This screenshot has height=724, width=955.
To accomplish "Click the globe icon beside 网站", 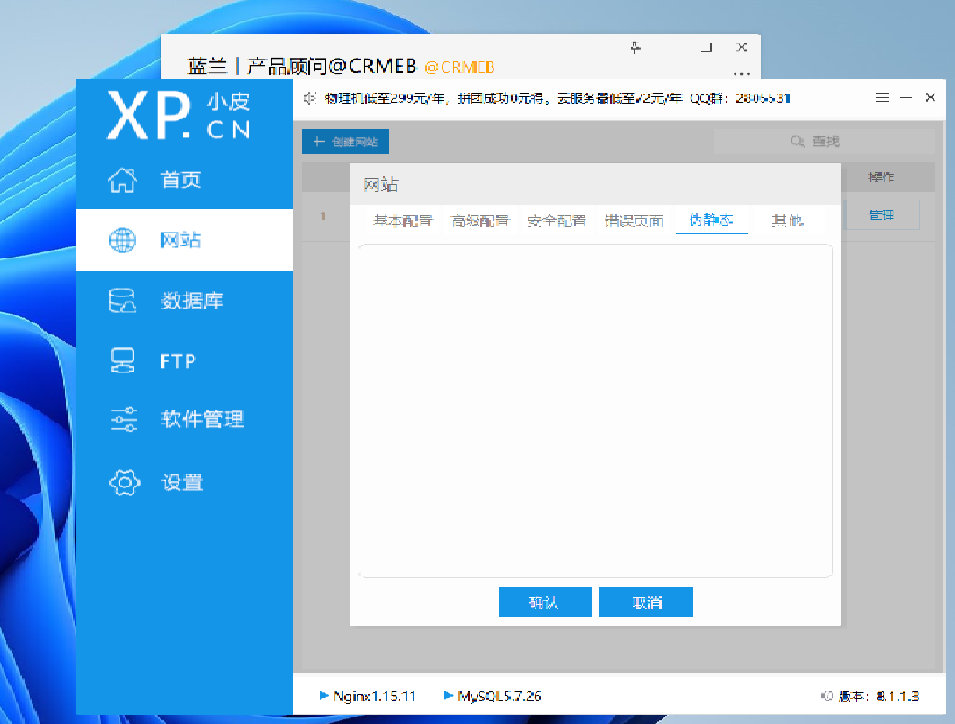I will click(122, 240).
